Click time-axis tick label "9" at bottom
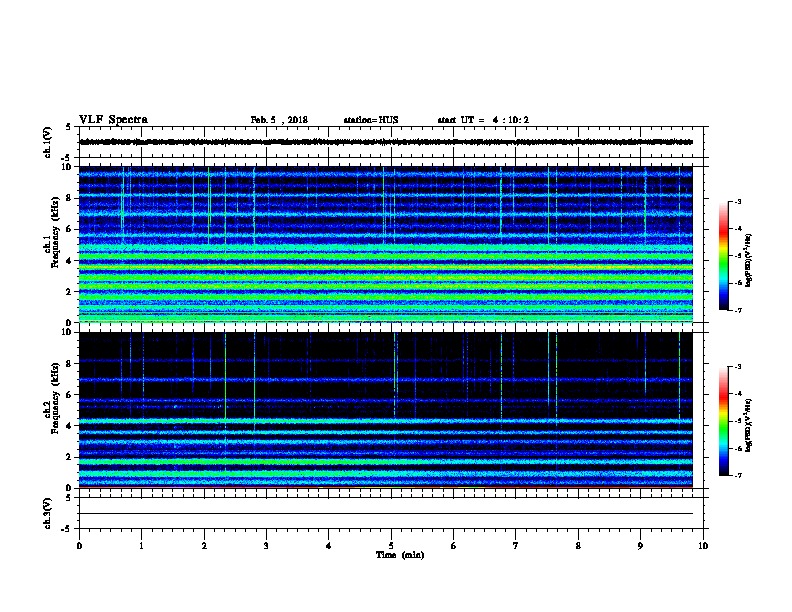 point(640,545)
